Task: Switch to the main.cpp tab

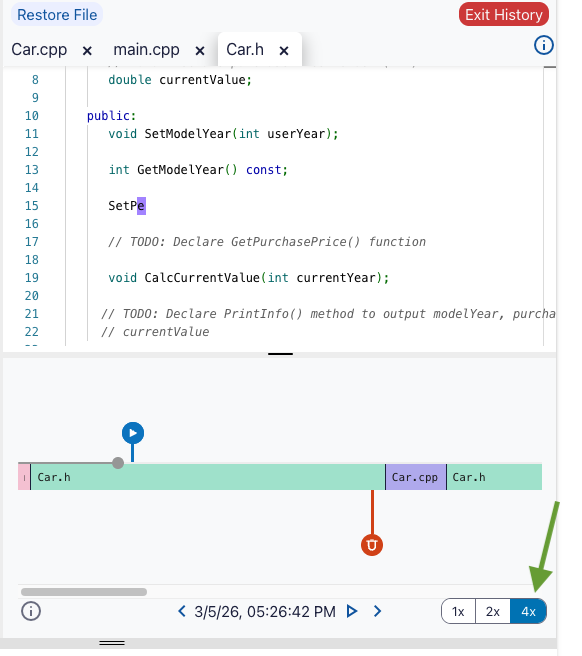Action: click(146, 50)
